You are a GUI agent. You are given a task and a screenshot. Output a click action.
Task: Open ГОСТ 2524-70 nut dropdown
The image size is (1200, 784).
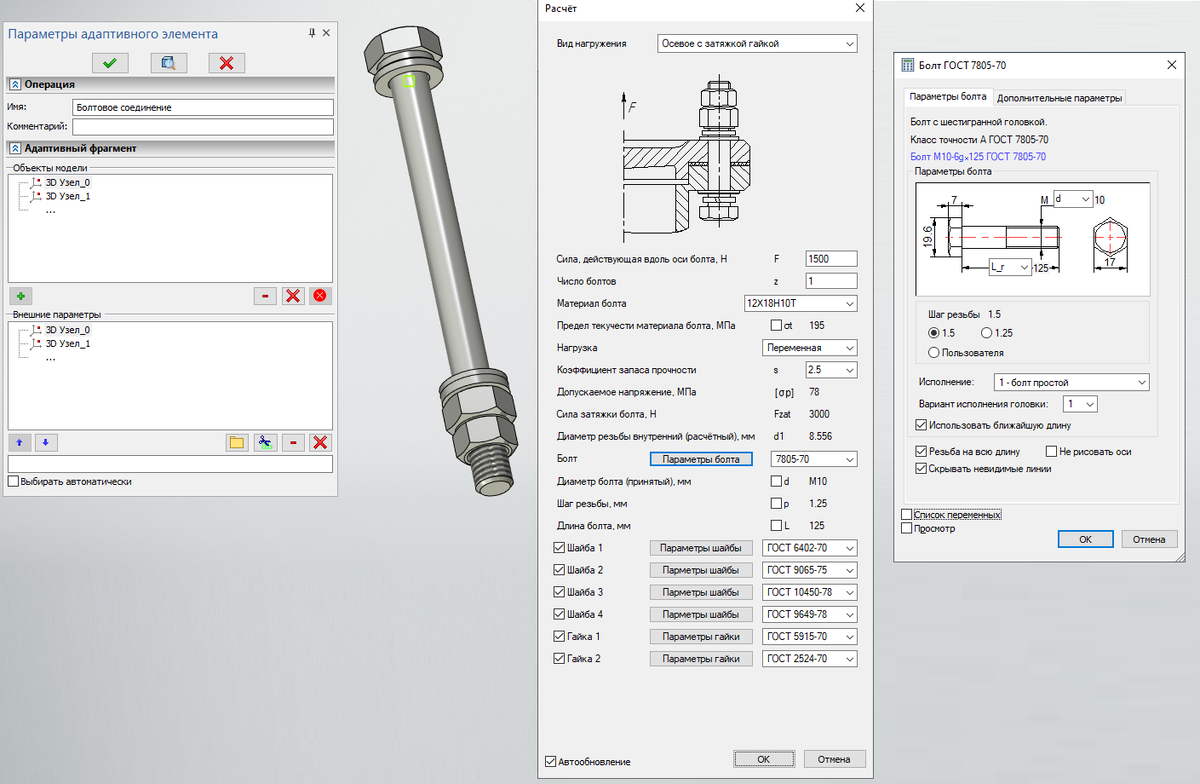(809, 659)
